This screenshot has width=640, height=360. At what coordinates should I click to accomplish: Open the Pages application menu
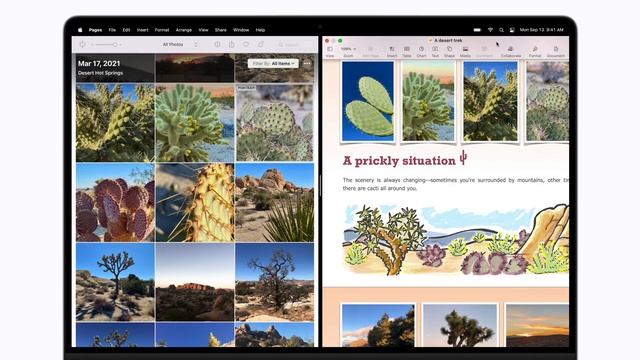pyautogui.click(x=96, y=30)
